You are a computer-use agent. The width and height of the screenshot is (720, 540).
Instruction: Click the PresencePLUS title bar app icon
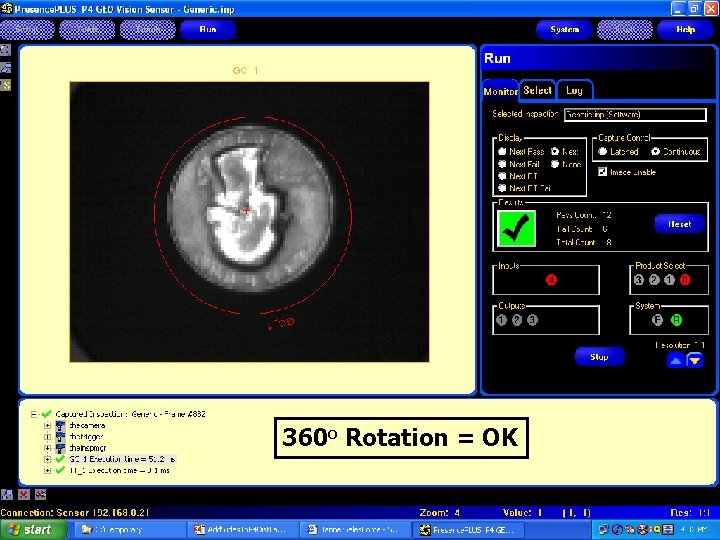pos(6,8)
